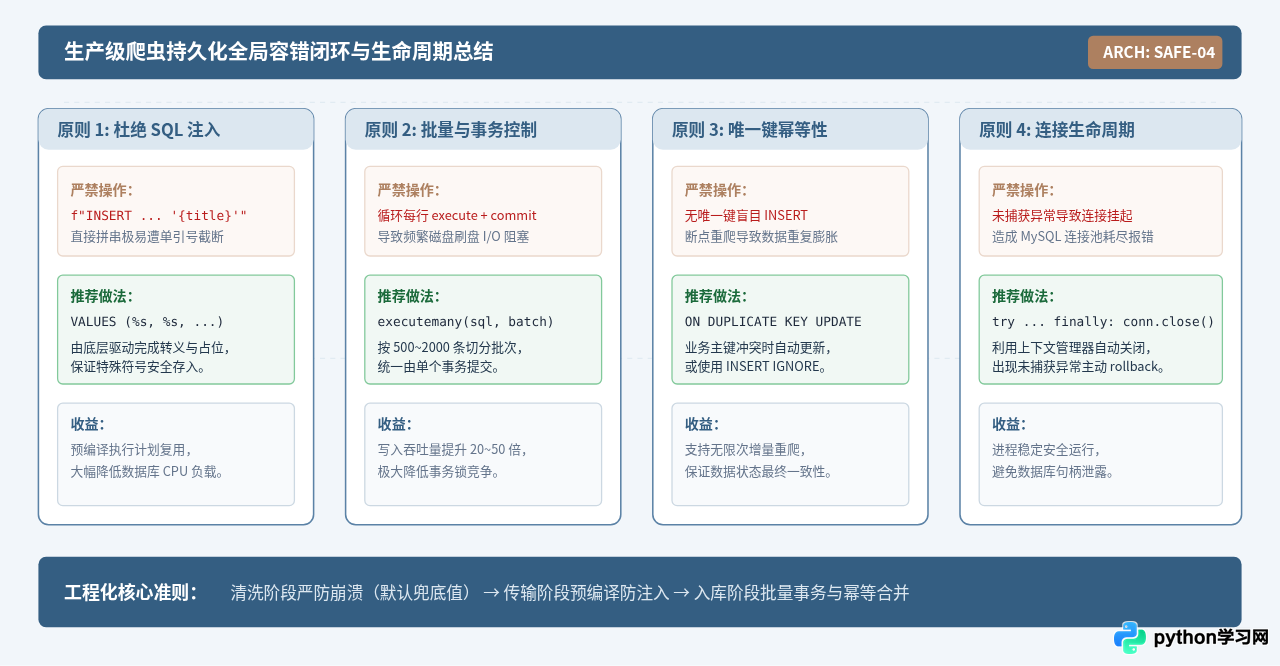
Task: Click the line '直接拼串极易遭单引号截断'
Action: (147, 237)
